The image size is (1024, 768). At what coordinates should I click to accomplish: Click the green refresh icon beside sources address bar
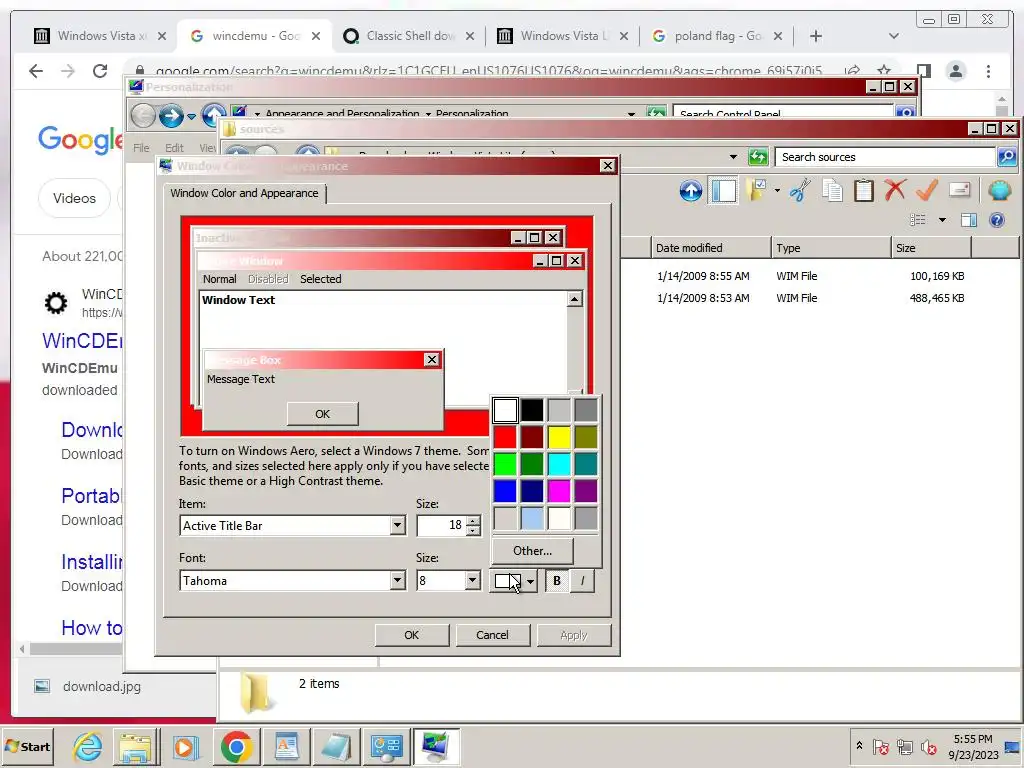[x=758, y=157]
